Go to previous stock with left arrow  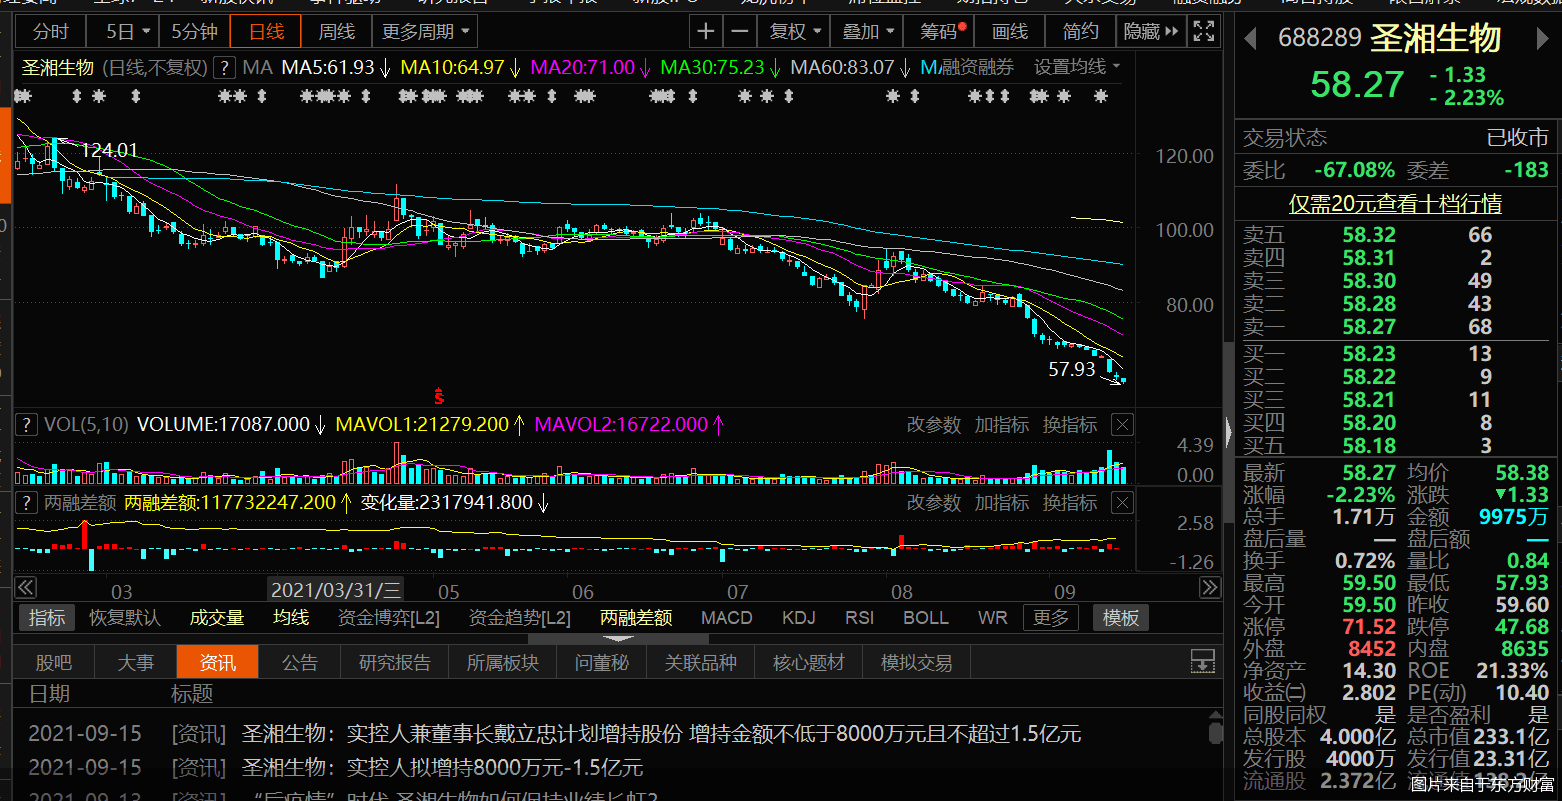click(1250, 39)
